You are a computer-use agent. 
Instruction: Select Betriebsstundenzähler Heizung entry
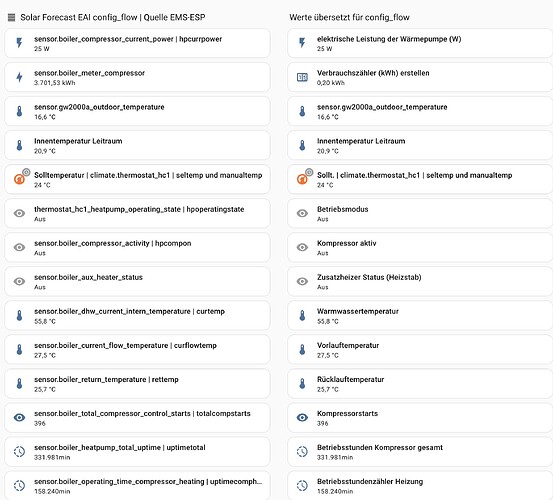[x=420, y=486]
